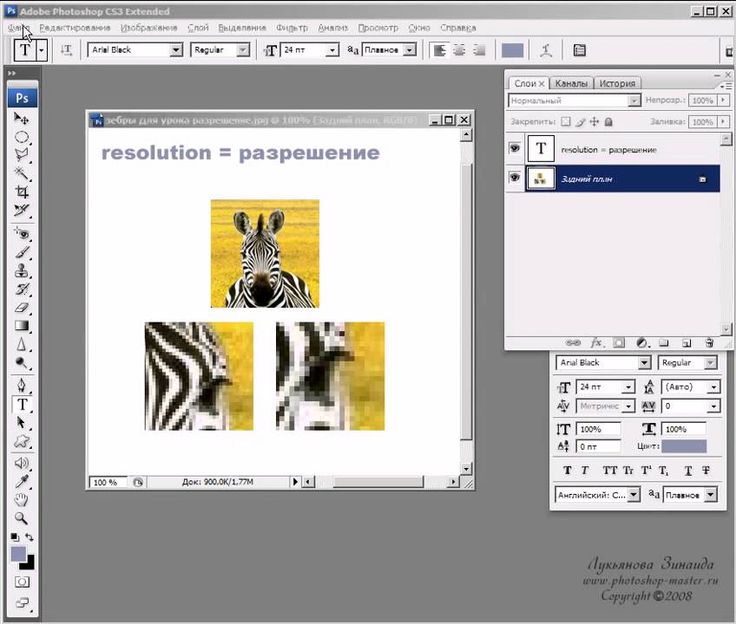Toggle Faux Italic in Character panel
Screen dimensions: 736x624
click(x=585, y=470)
